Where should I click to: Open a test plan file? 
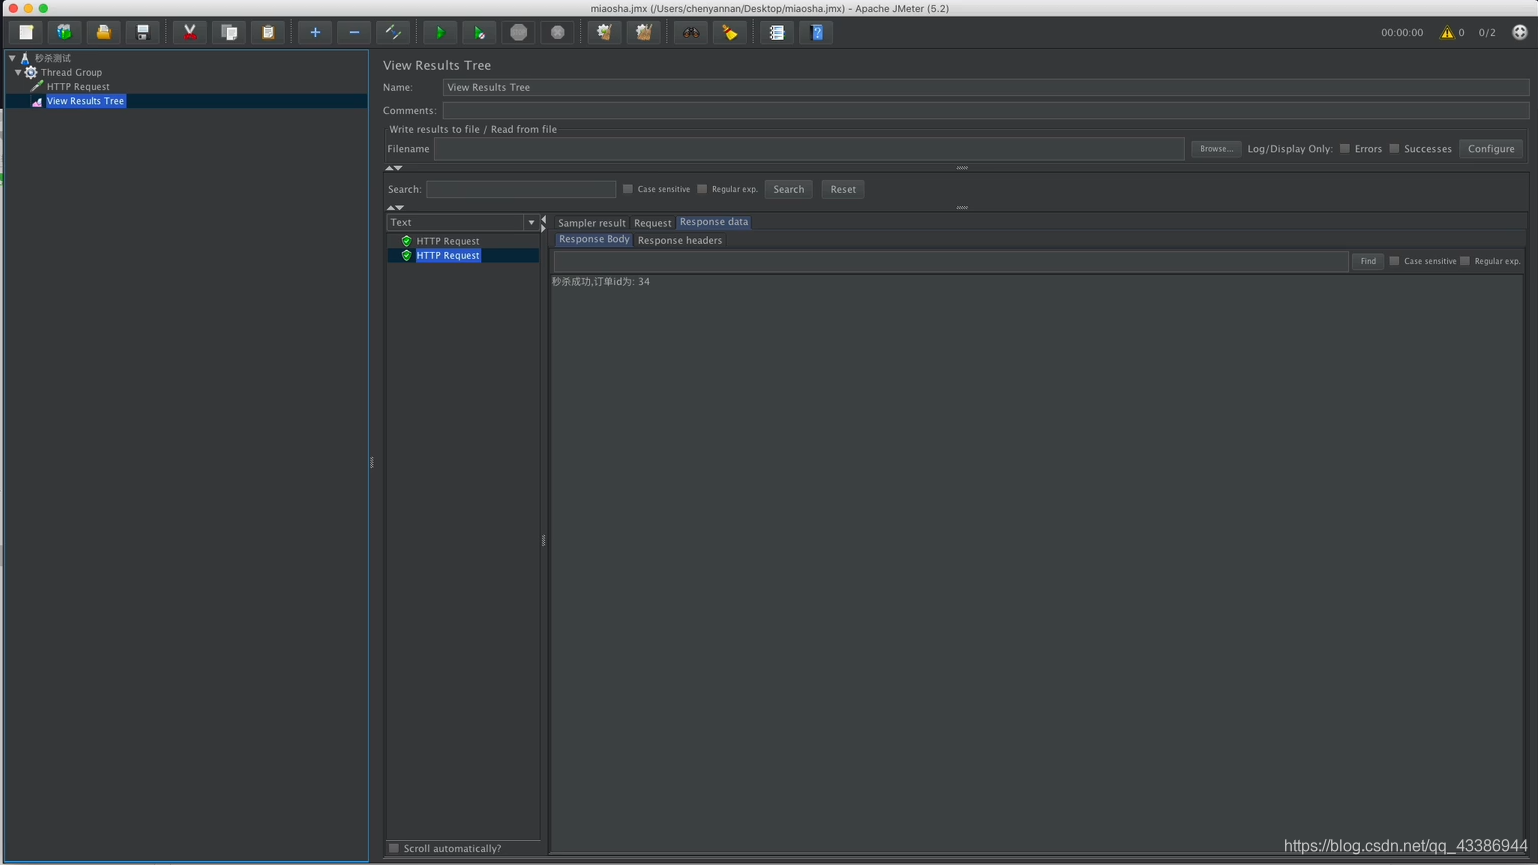103,32
